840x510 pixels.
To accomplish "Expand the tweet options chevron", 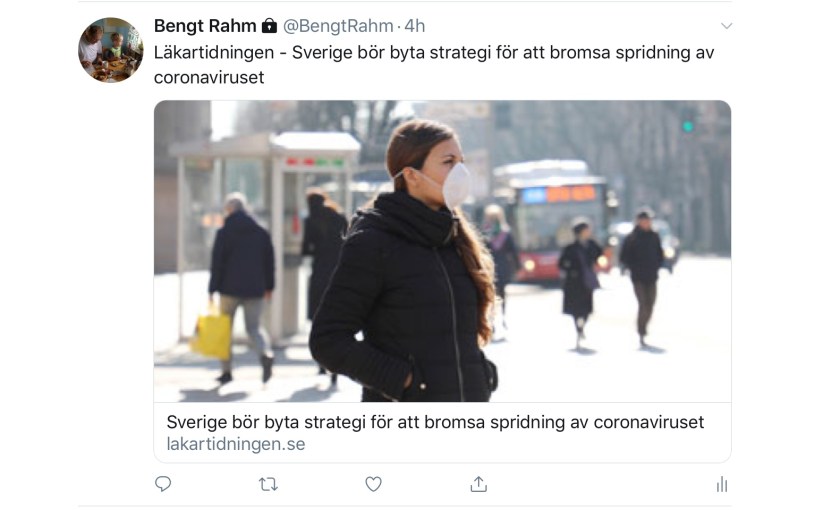I will click(726, 26).
